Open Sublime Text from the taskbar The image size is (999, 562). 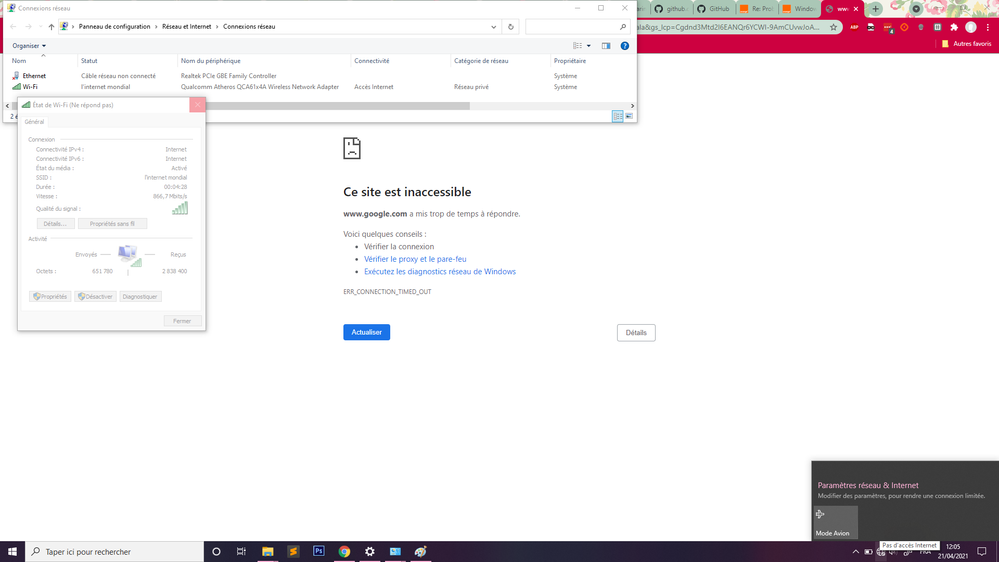click(293, 551)
